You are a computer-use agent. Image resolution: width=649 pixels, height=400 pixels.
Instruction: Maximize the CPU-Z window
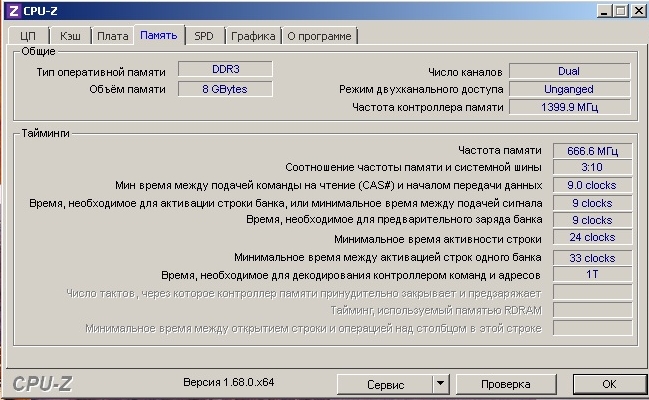pyautogui.click(x=620, y=11)
